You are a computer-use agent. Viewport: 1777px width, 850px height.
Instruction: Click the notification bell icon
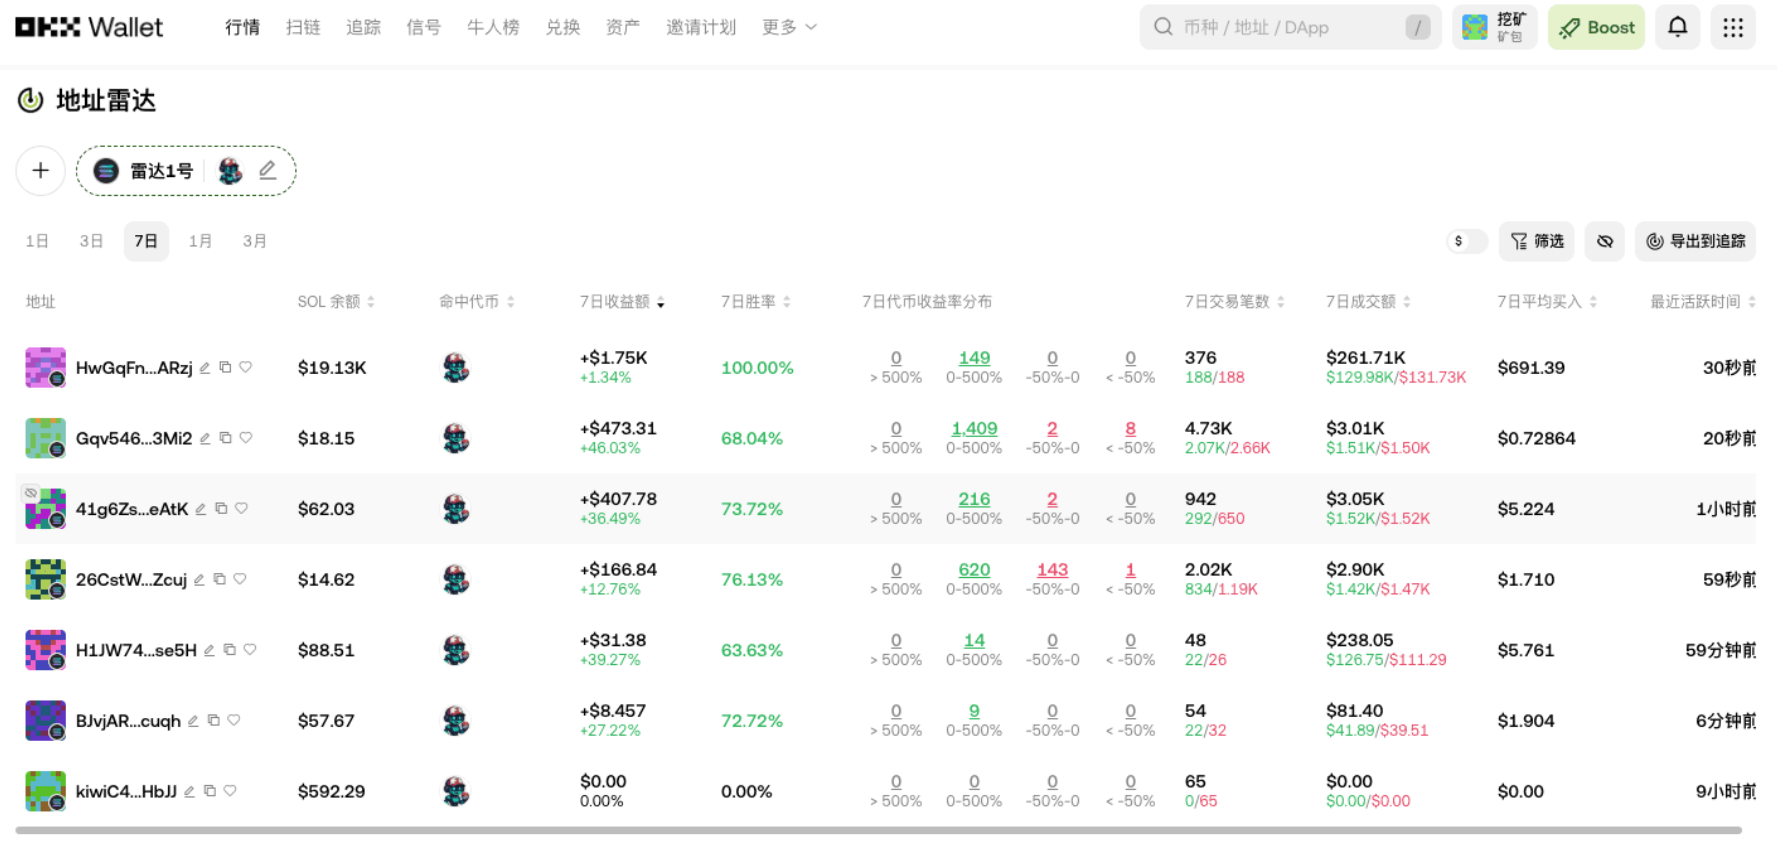click(1677, 27)
